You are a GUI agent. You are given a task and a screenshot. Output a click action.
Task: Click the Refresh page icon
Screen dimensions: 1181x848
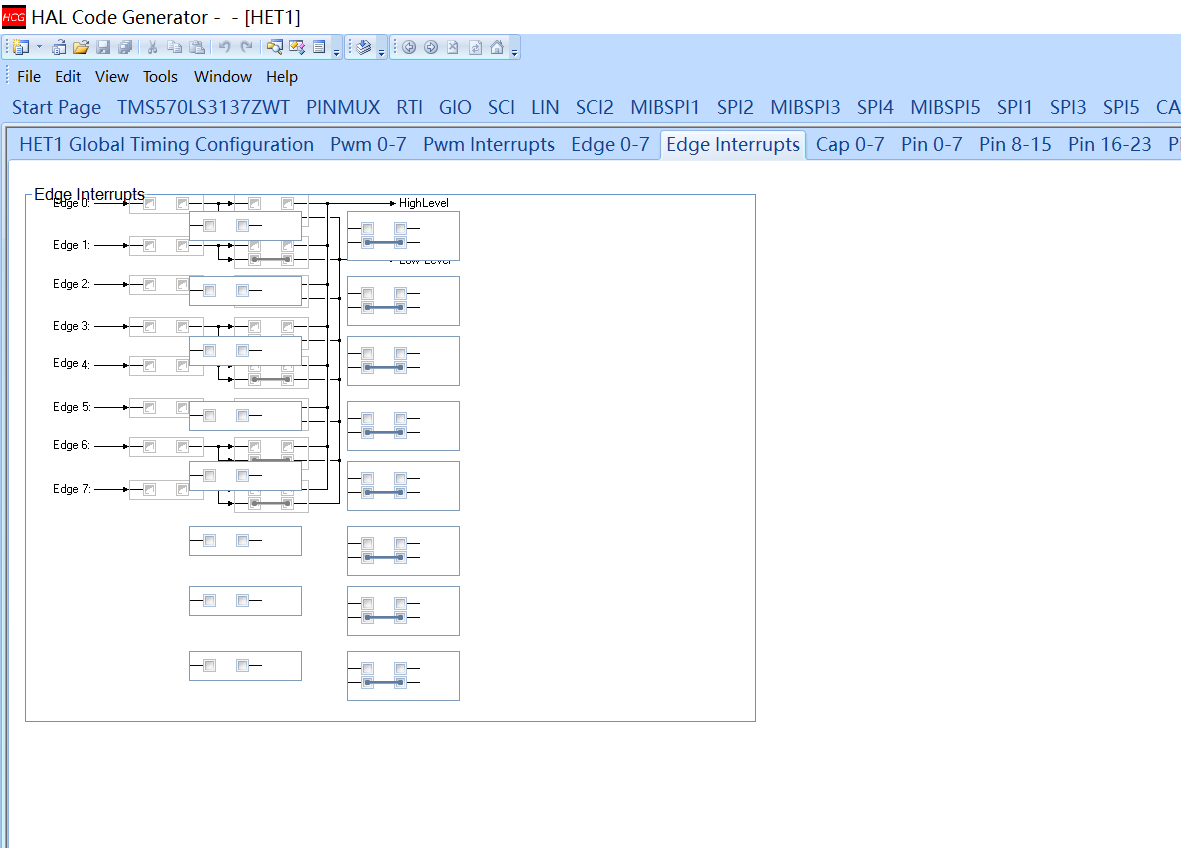pos(475,47)
